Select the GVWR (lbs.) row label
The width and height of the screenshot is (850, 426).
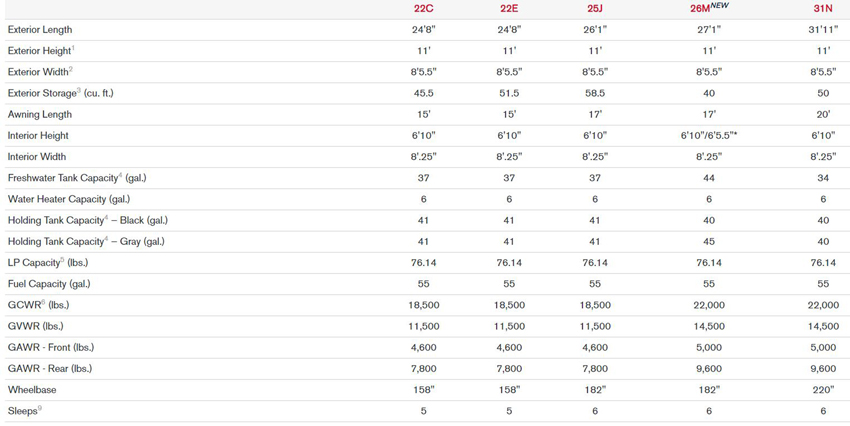click(x=36, y=326)
